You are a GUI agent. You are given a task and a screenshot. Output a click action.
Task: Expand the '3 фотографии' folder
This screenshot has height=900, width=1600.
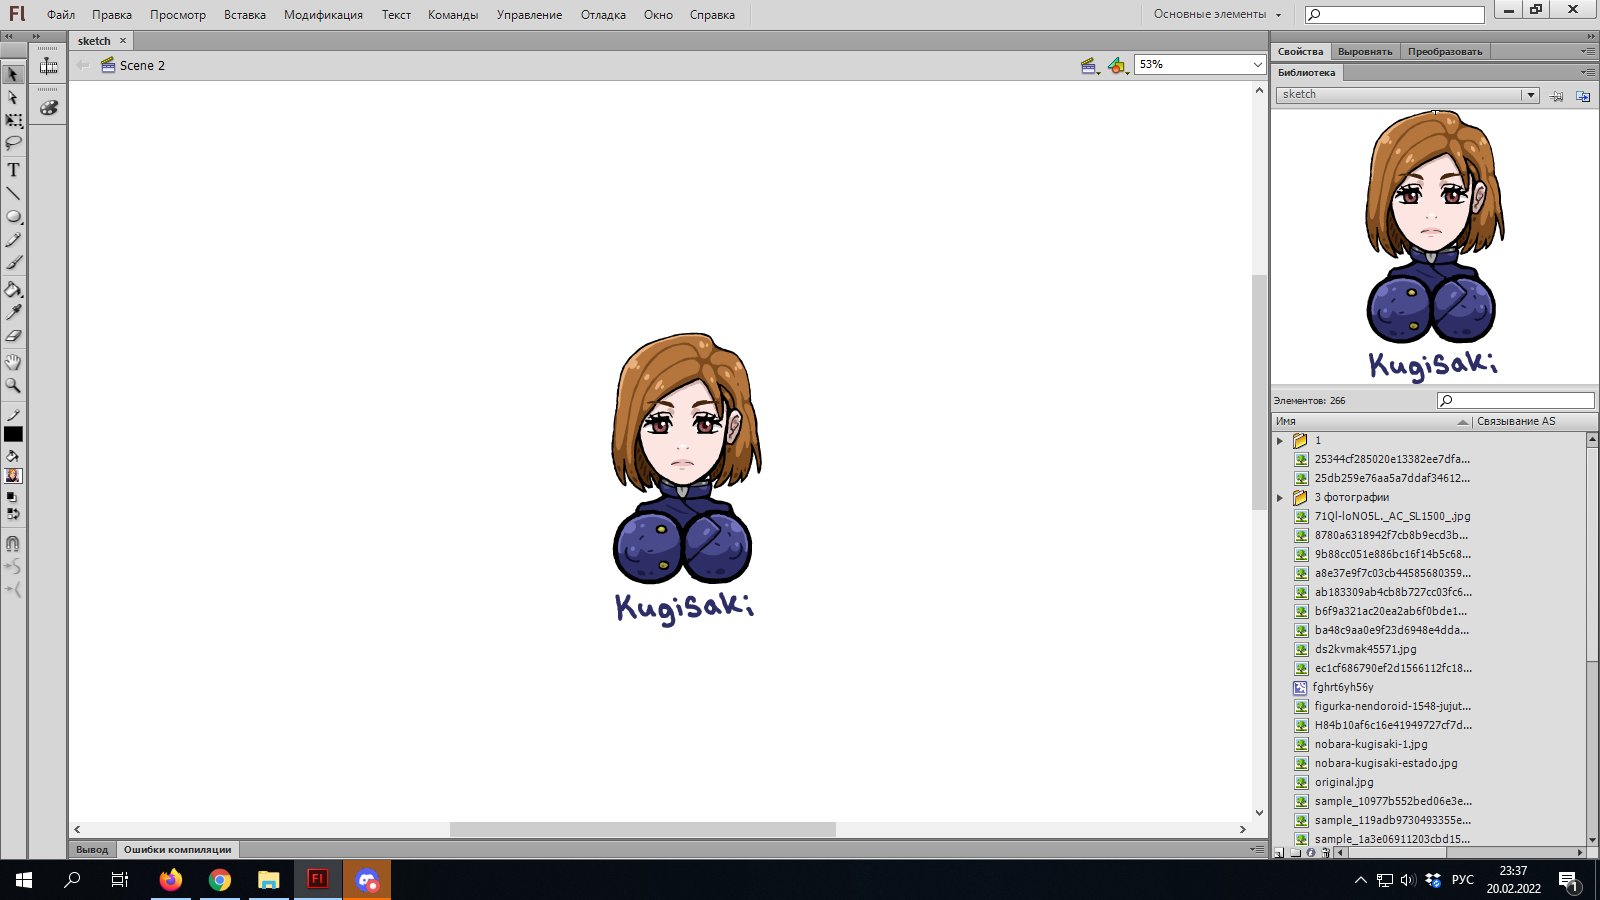pos(1280,497)
